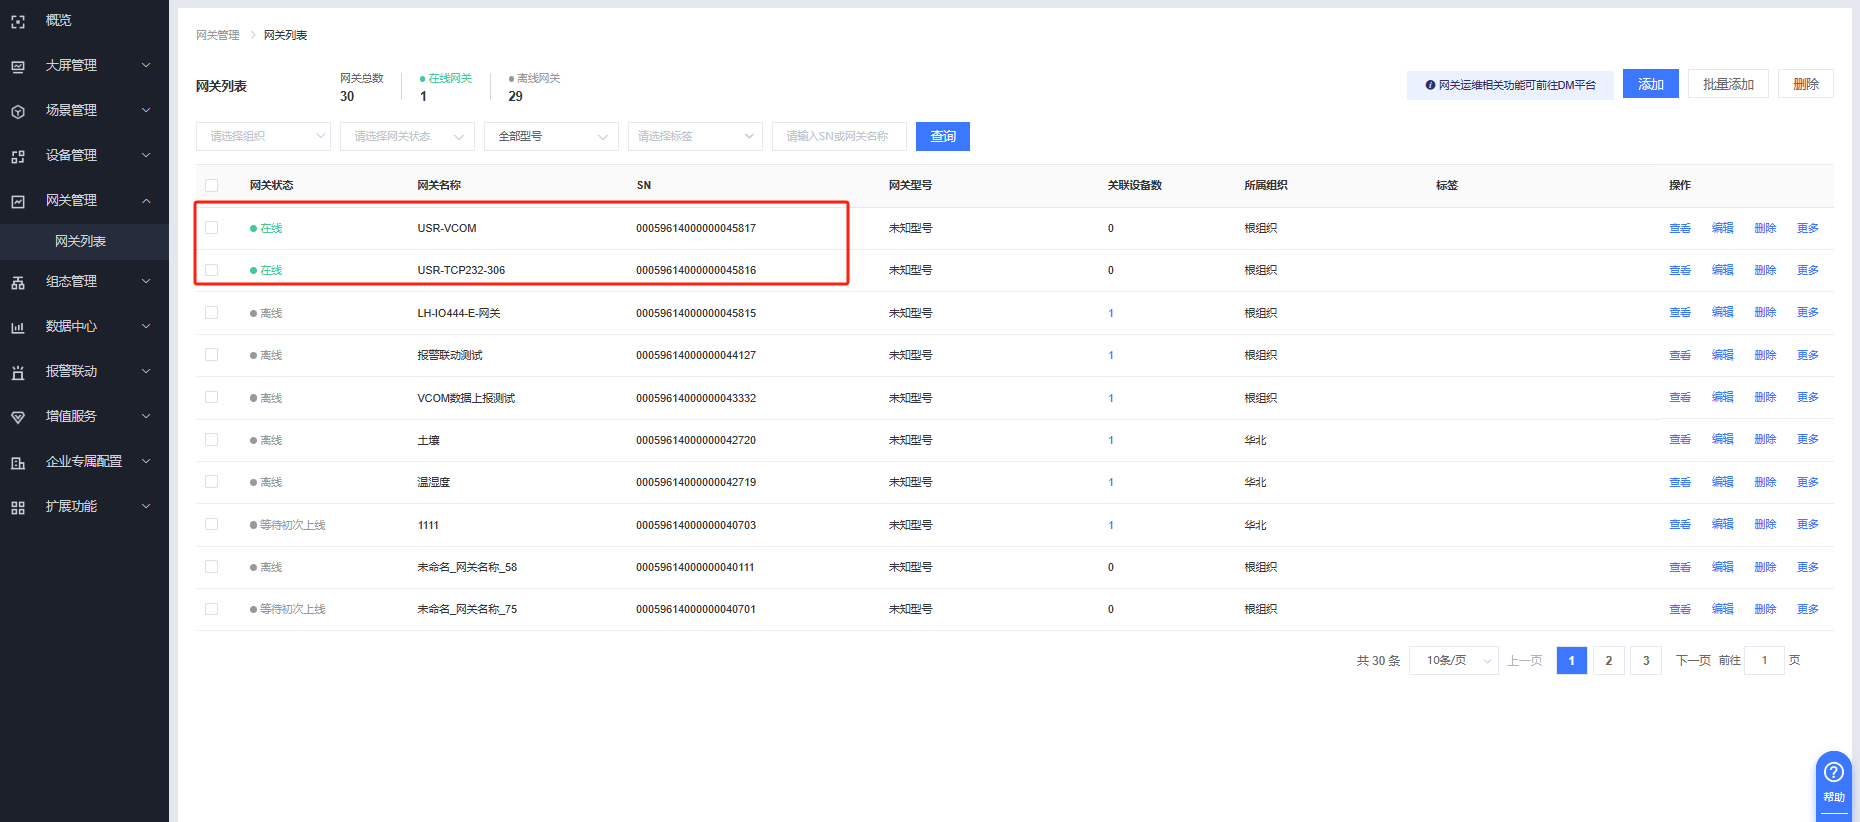The image size is (1860, 822).
Task: Click the 数据中心 chart icon
Action: coord(18,327)
